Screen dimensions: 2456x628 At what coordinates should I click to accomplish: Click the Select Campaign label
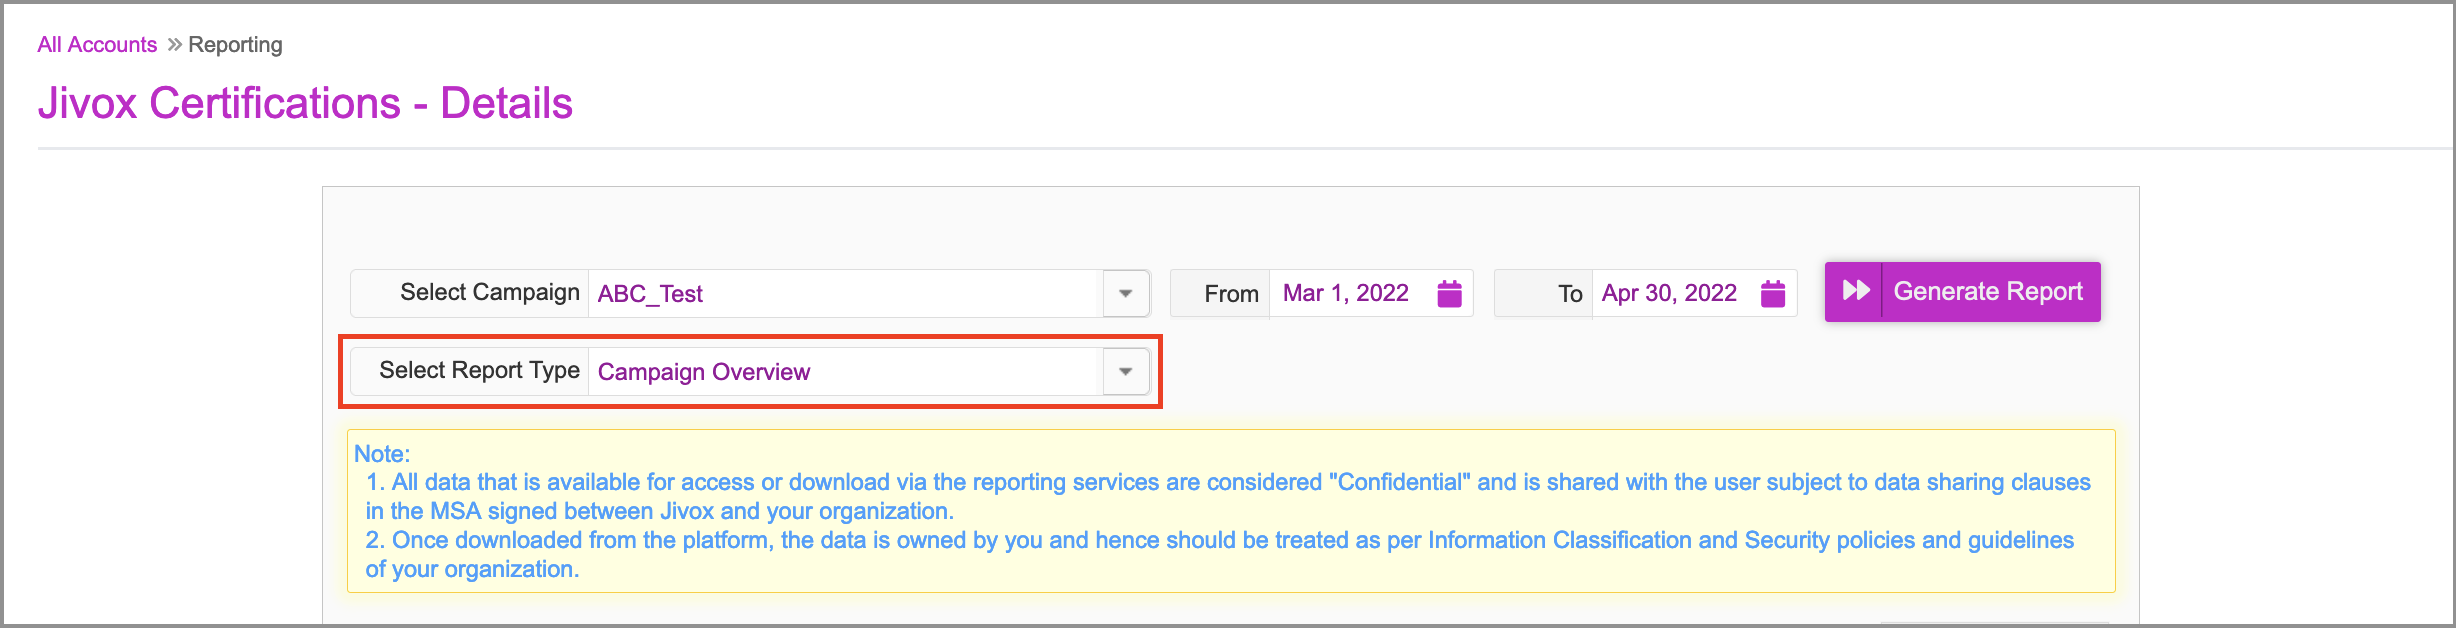pos(490,292)
